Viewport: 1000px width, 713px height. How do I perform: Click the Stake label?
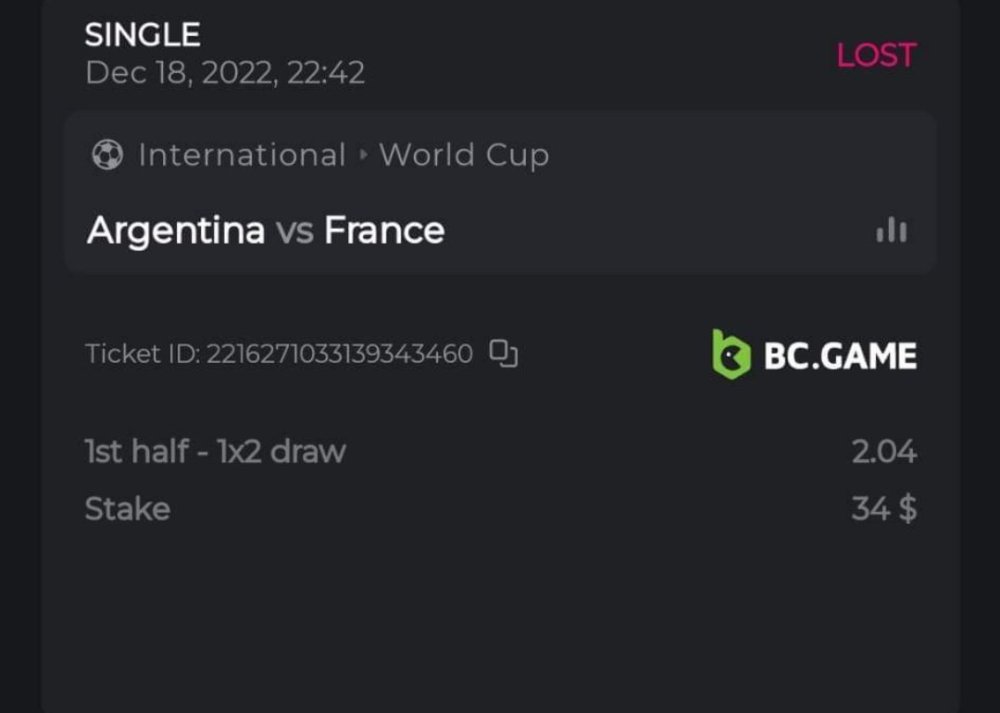(x=127, y=509)
